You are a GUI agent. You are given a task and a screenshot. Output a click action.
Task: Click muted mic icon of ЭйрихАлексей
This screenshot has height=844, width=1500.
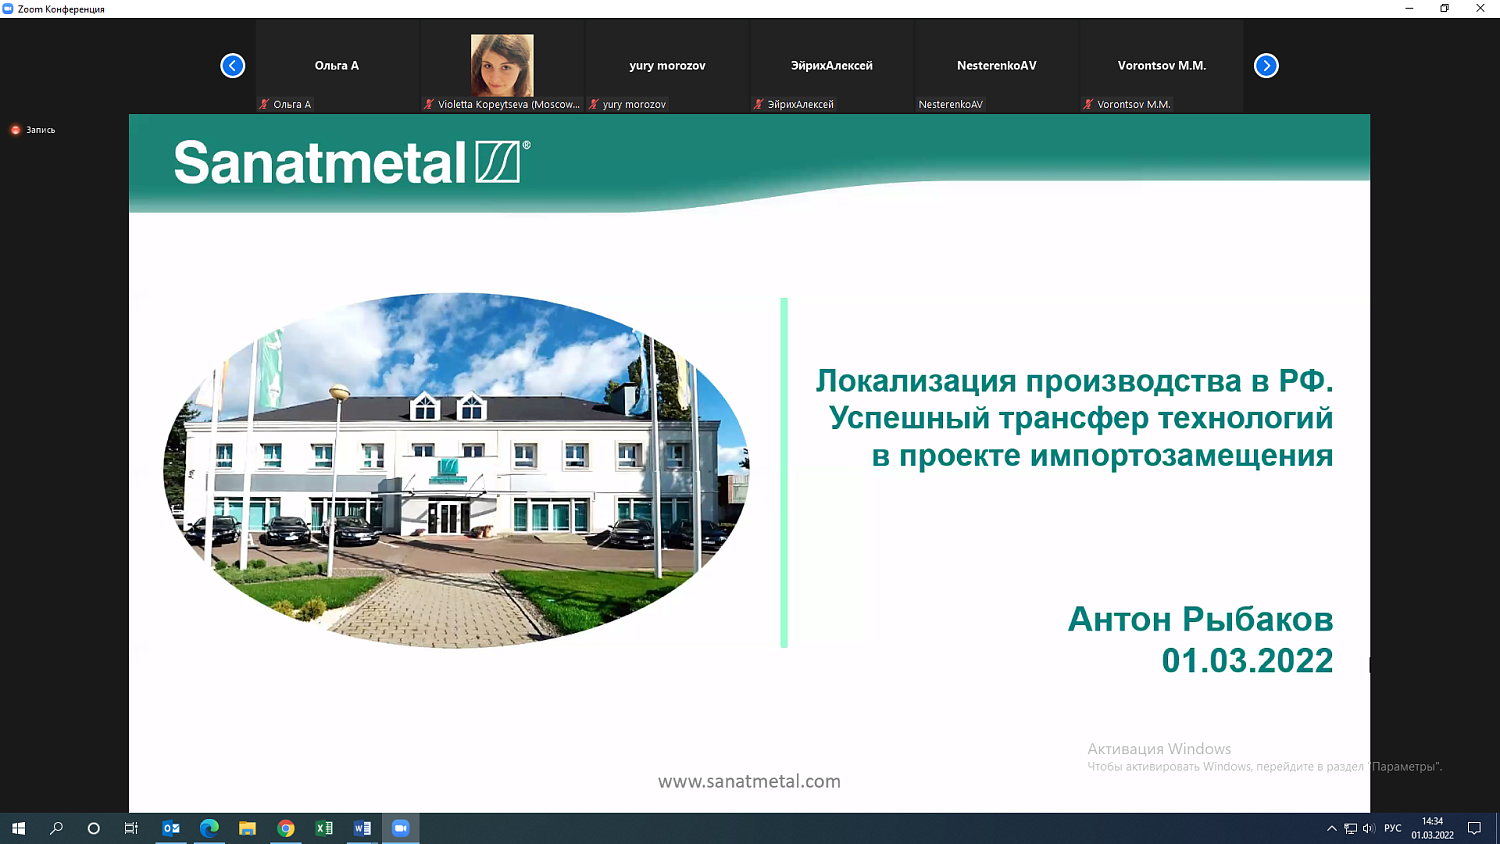[759, 104]
